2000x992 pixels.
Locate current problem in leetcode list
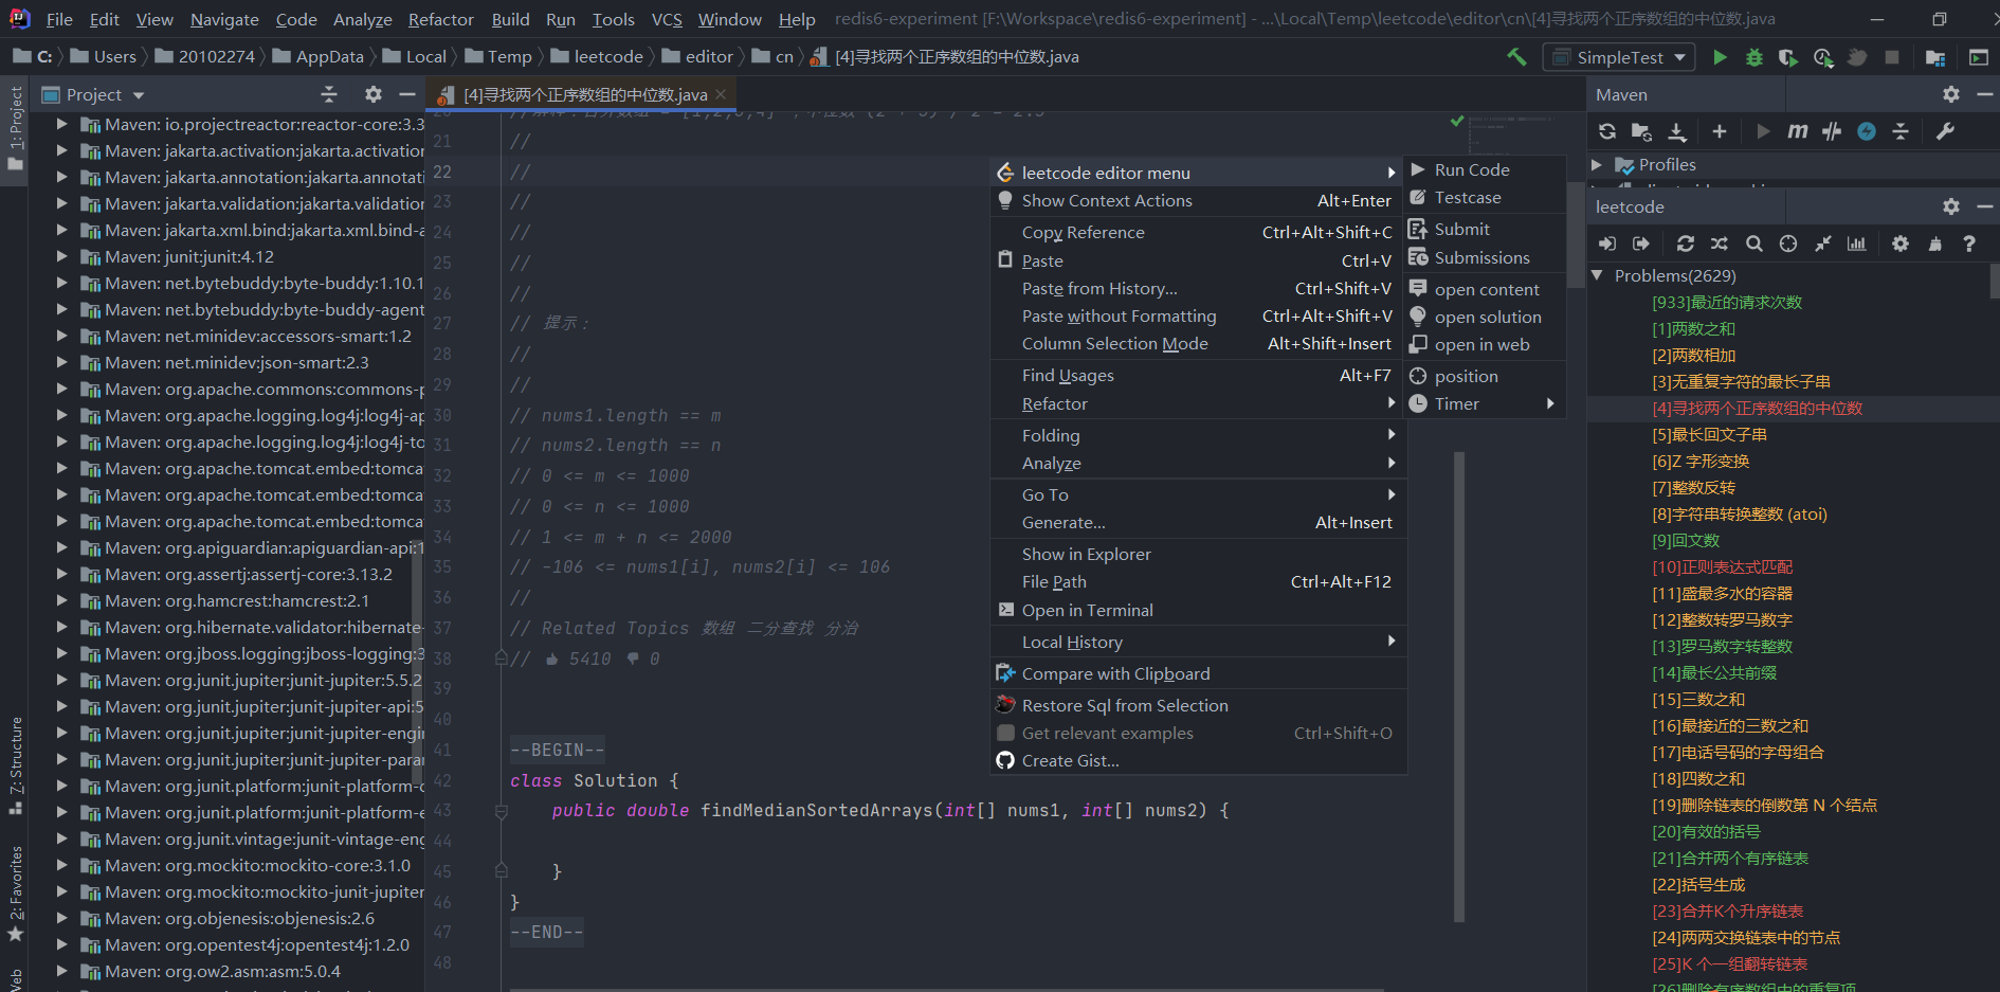click(x=1788, y=243)
